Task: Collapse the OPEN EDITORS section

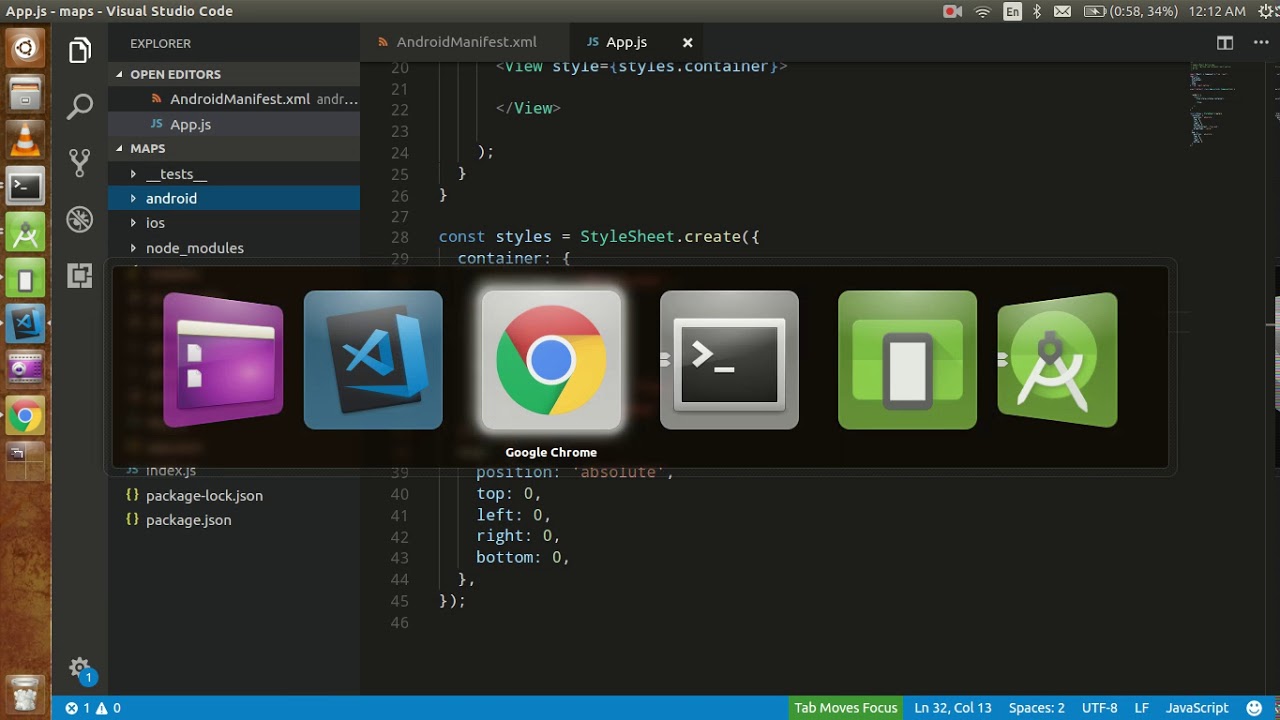Action: click(x=234, y=74)
